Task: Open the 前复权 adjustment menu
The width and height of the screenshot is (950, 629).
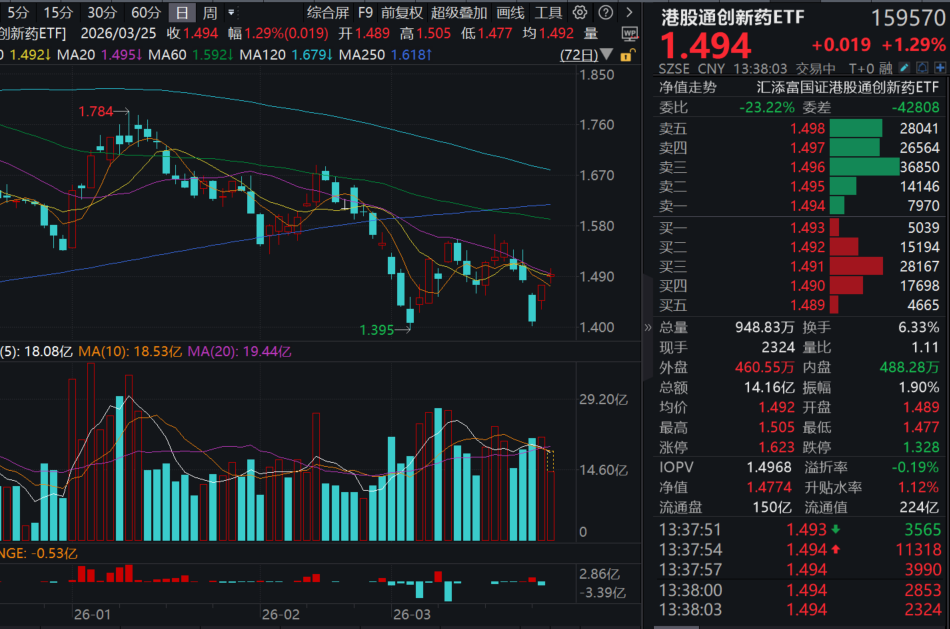Action: click(x=401, y=13)
